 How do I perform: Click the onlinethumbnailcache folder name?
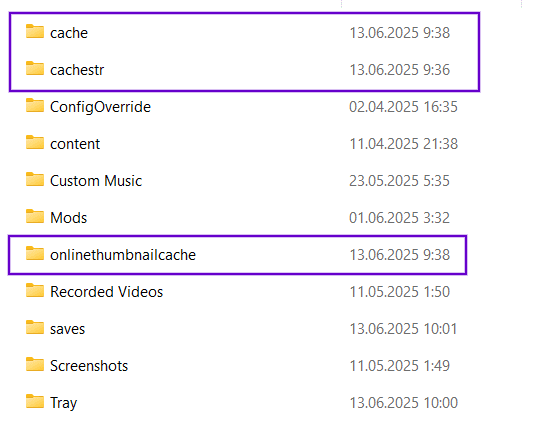123,255
